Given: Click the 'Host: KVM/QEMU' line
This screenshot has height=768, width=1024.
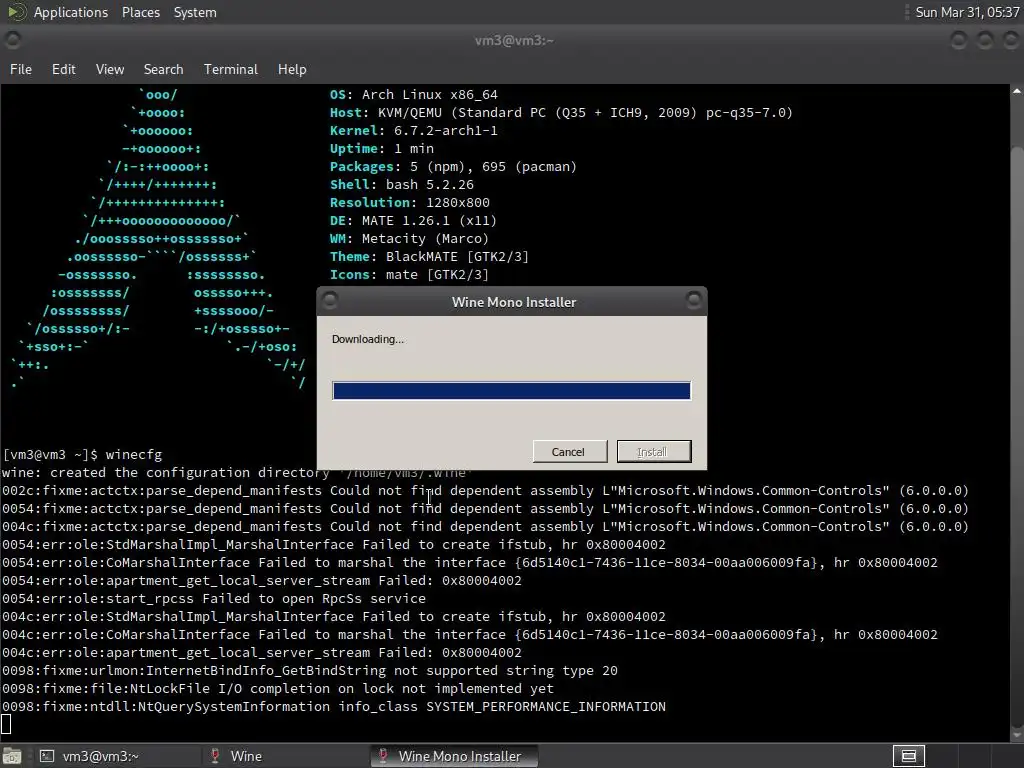Looking at the screenshot, I should click(561, 112).
